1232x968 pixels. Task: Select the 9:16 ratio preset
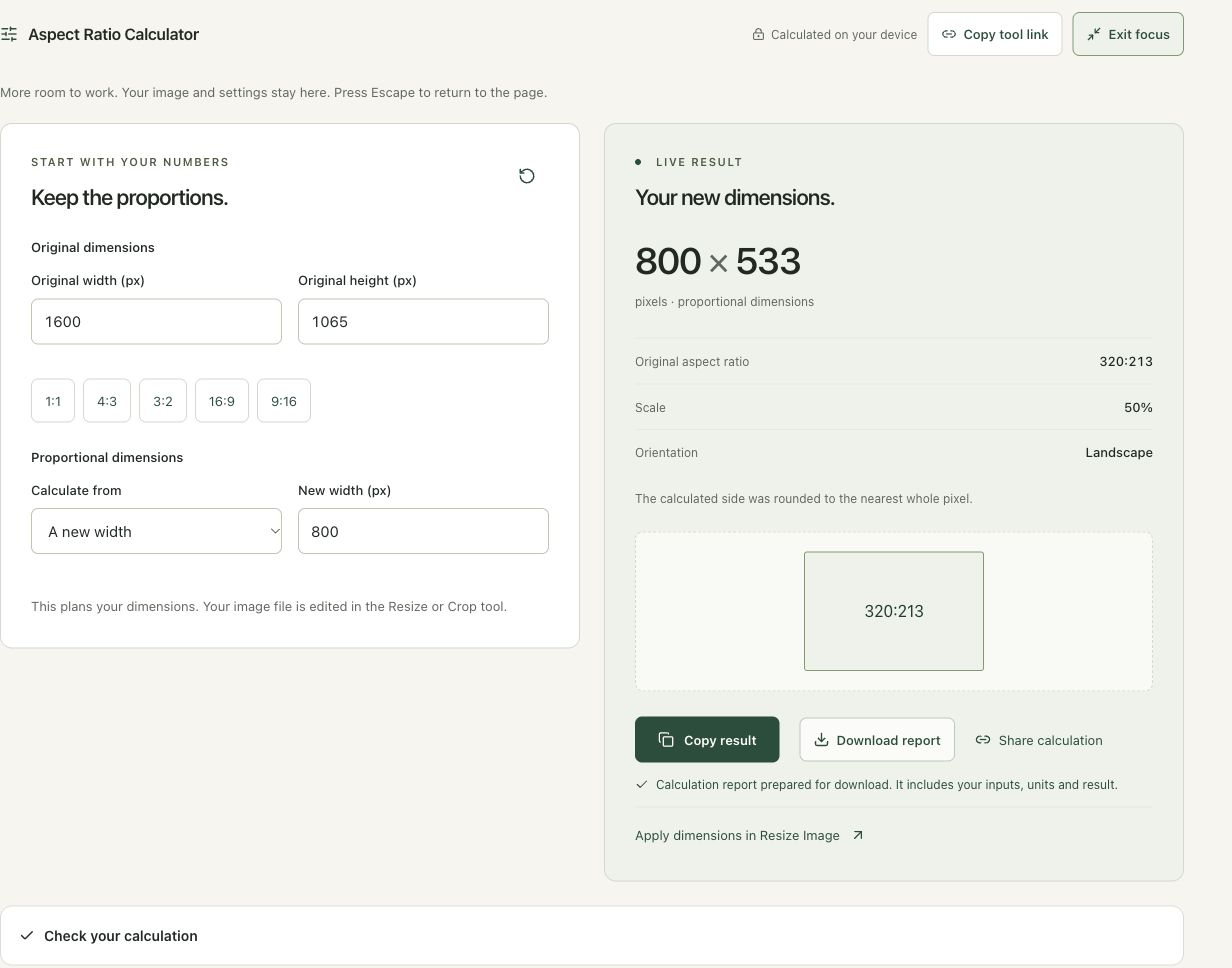pyautogui.click(x=284, y=401)
